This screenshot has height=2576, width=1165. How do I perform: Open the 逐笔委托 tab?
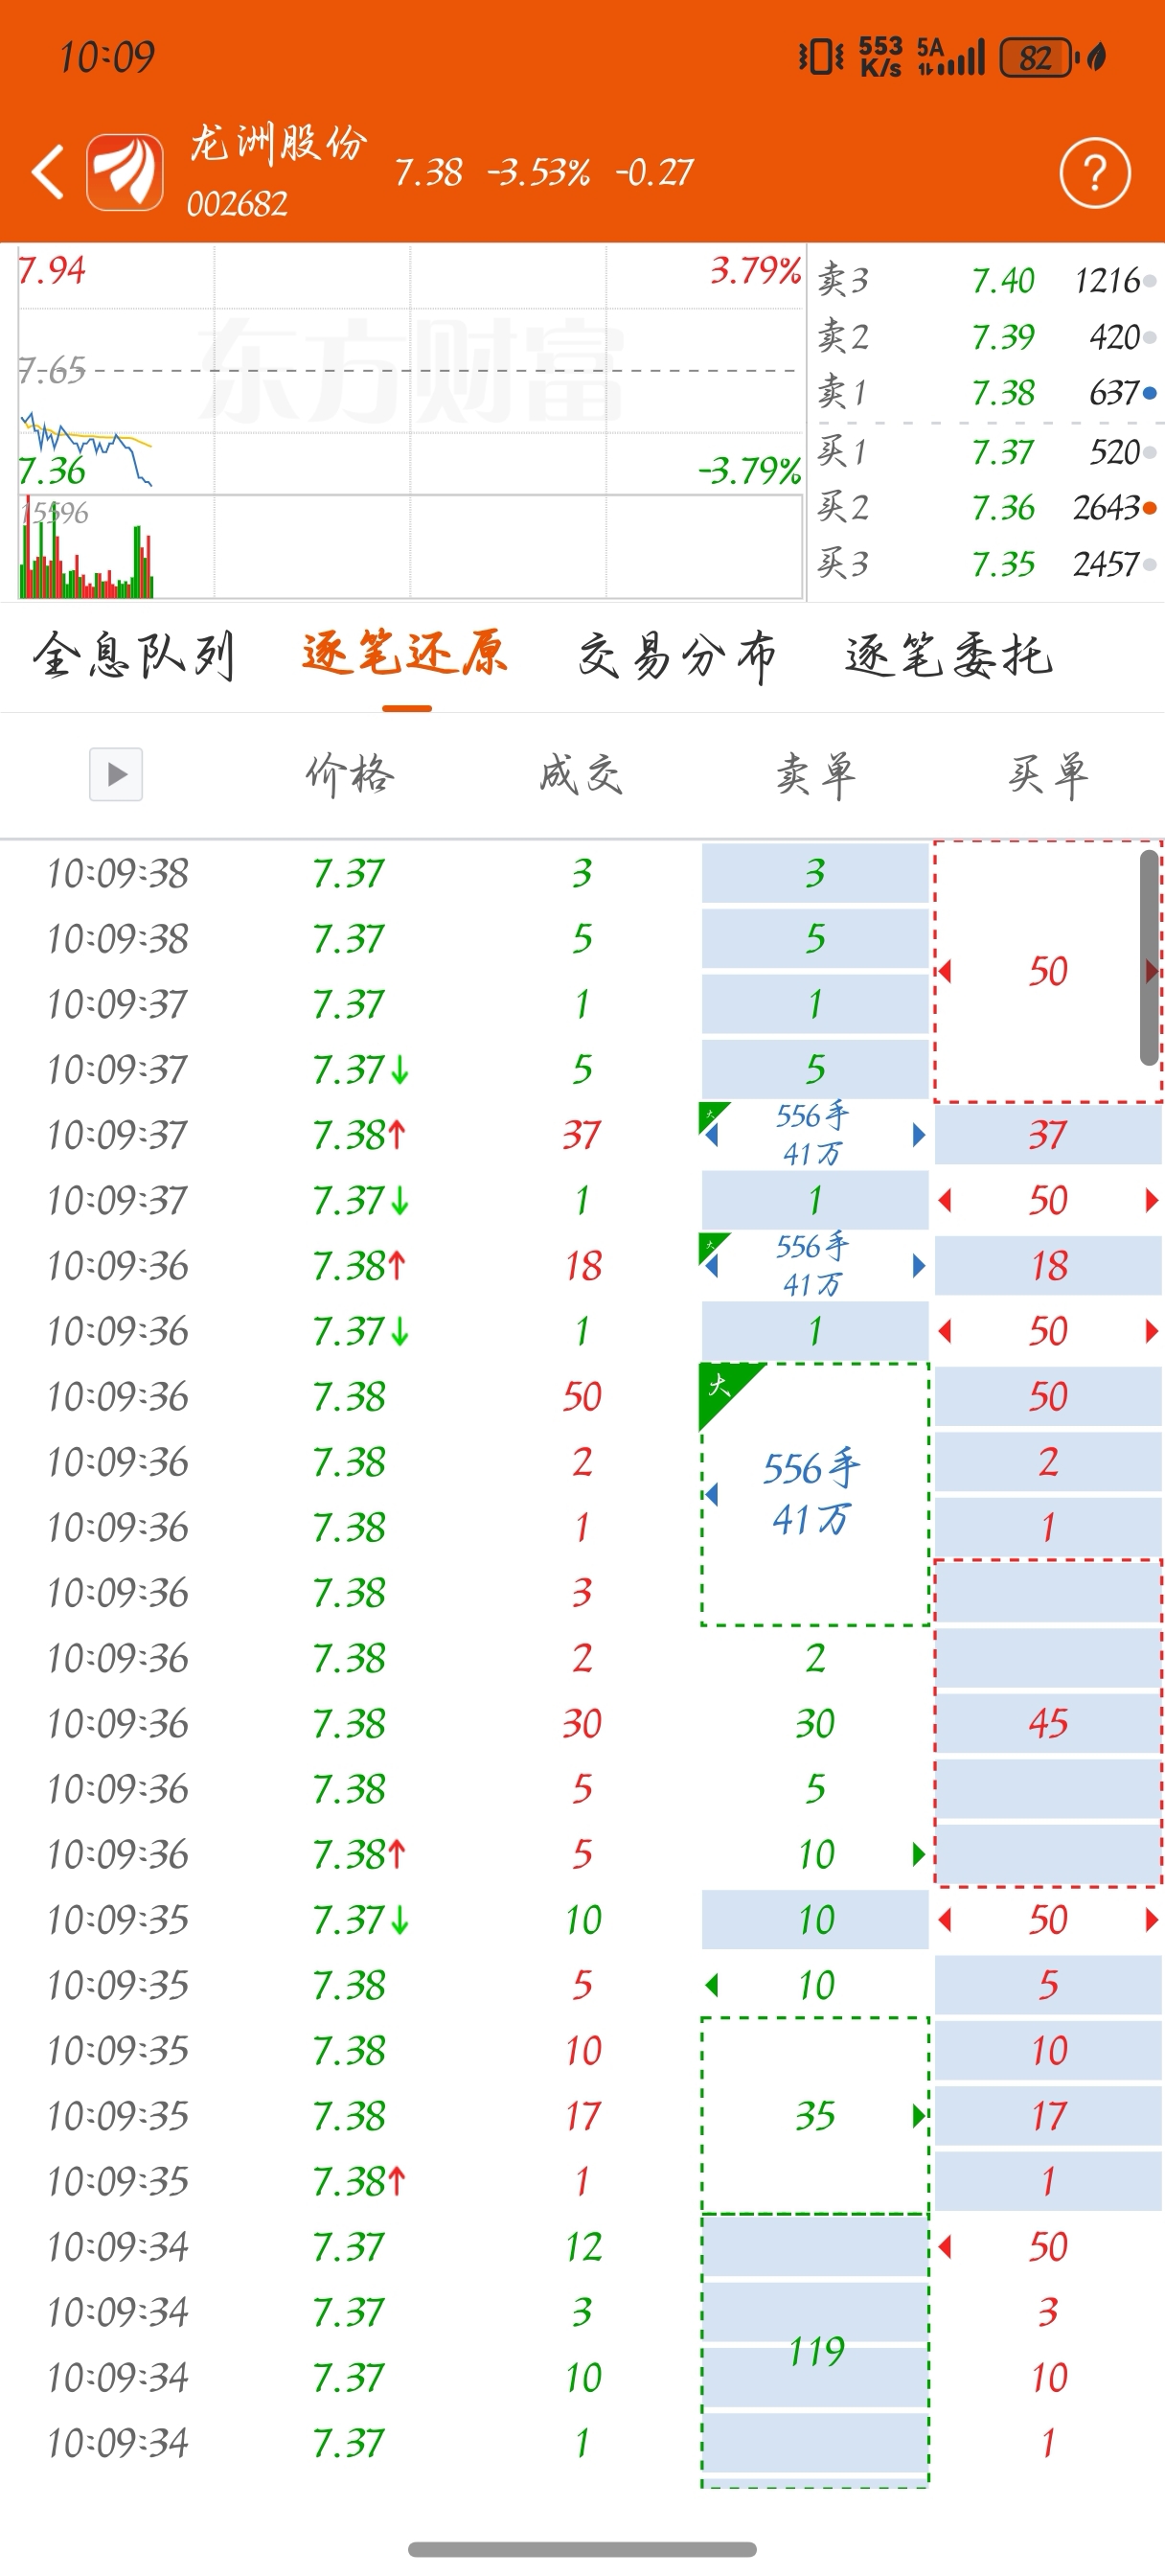[948, 657]
